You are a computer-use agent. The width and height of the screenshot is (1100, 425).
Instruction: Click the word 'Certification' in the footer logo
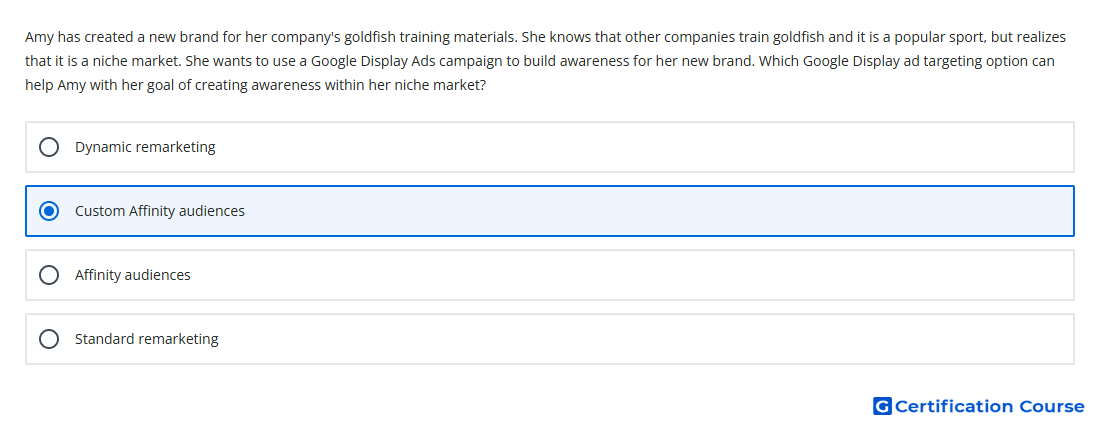(954, 406)
